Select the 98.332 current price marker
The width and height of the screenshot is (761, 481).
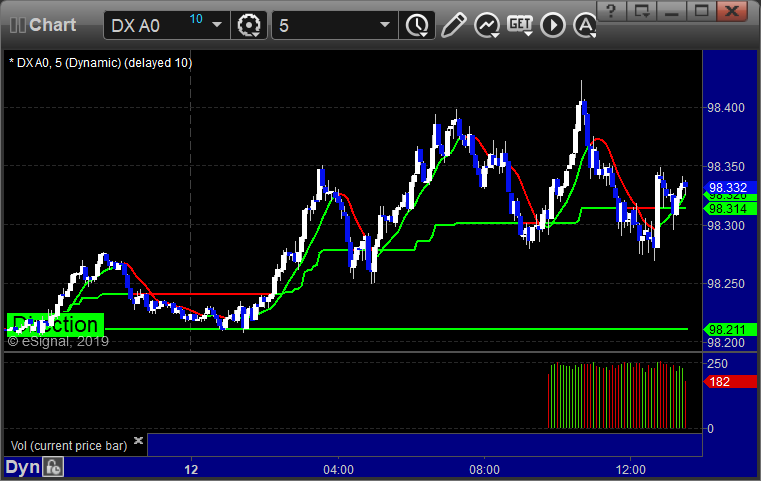729,188
